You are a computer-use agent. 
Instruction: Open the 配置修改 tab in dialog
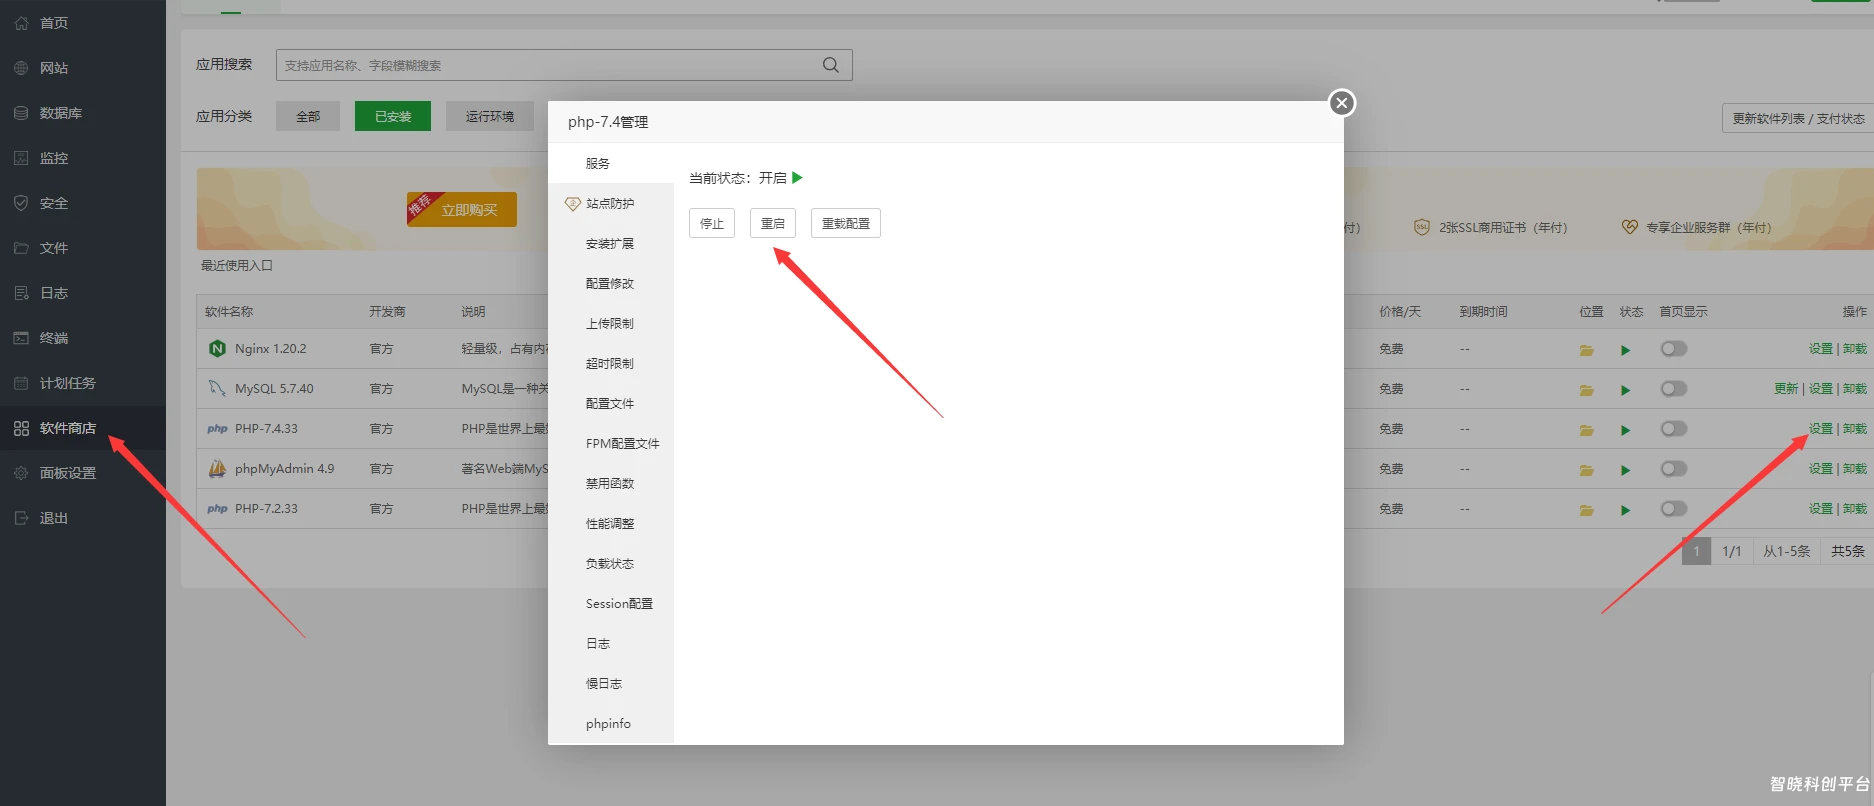(609, 284)
